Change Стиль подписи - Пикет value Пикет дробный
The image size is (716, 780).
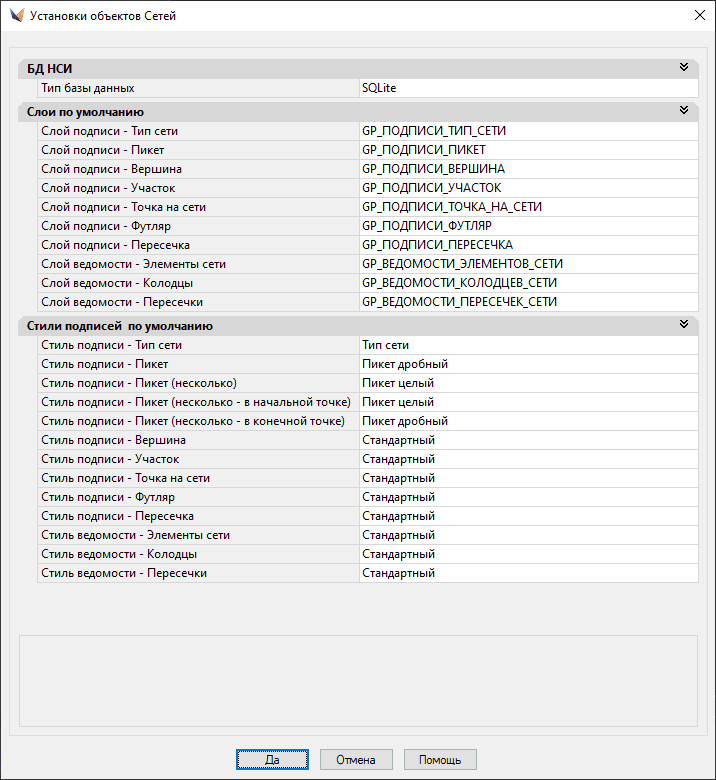pos(528,364)
